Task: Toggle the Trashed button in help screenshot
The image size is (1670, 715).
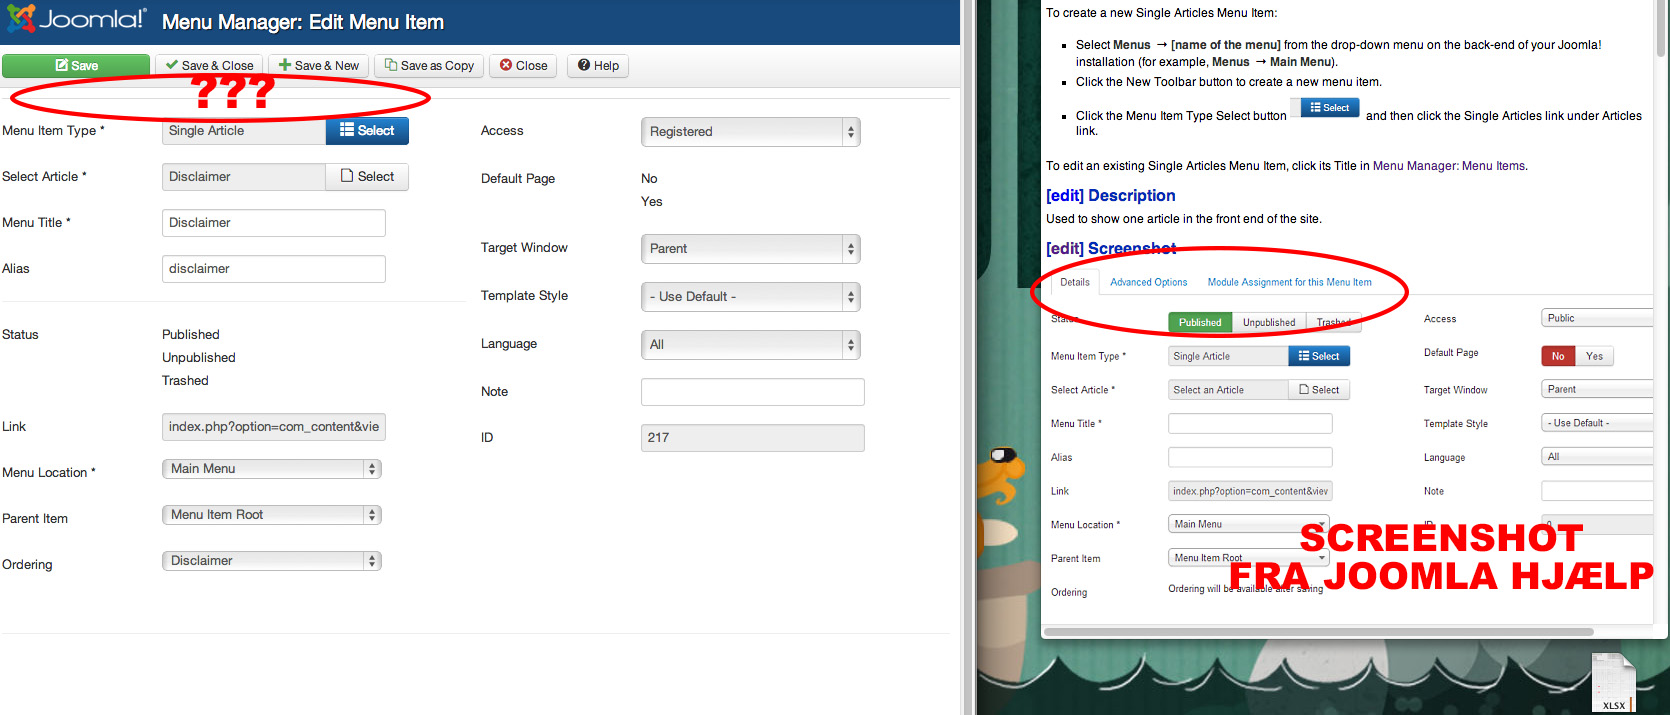Action: [1334, 323]
